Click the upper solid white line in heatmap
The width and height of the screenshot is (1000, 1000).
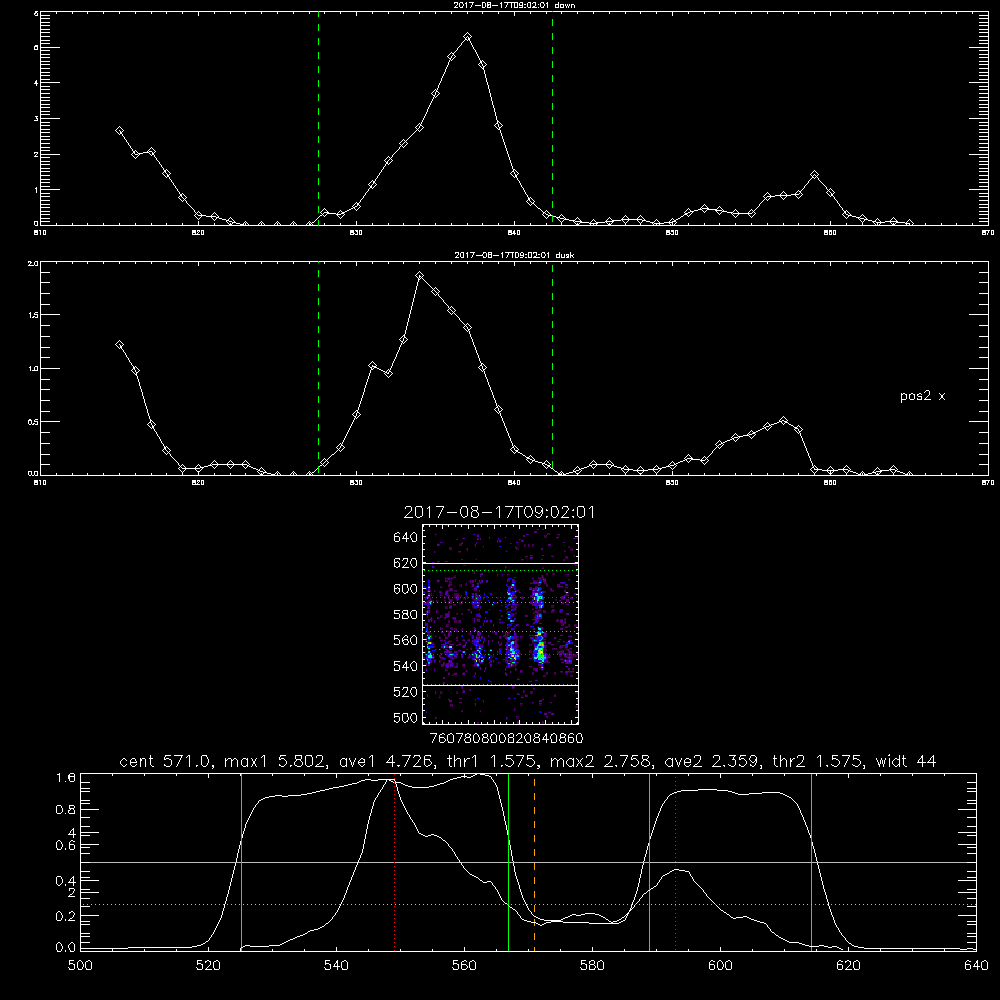(x=501, y=563)
